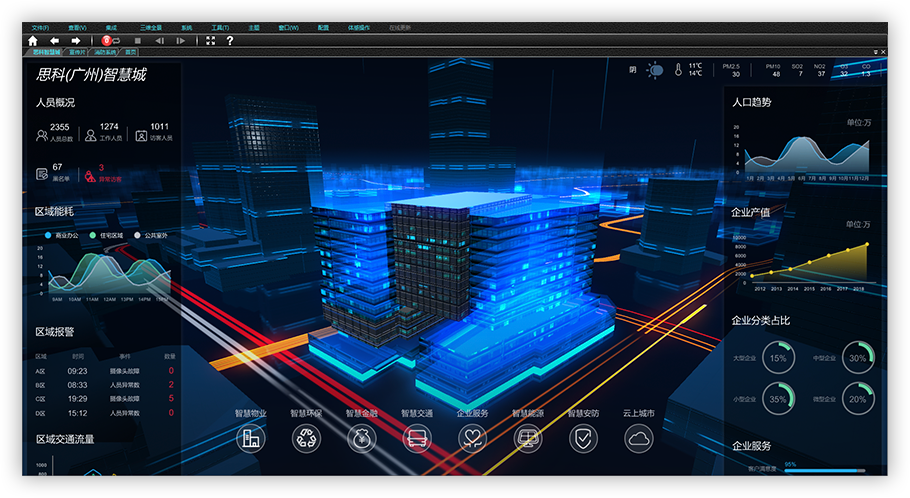Click the 30% medium enterprise ring
Viewport: 910px width, 498px height.
(858, 358)
